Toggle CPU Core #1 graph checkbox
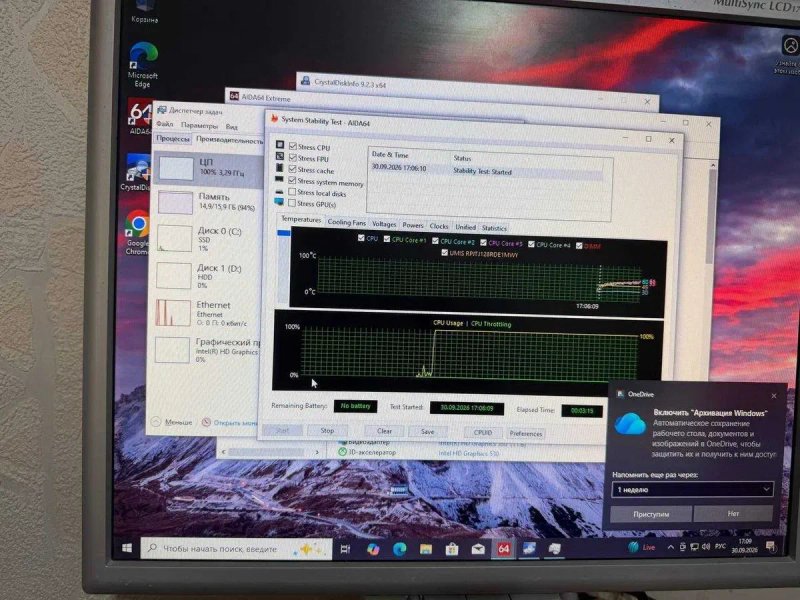 387,239
